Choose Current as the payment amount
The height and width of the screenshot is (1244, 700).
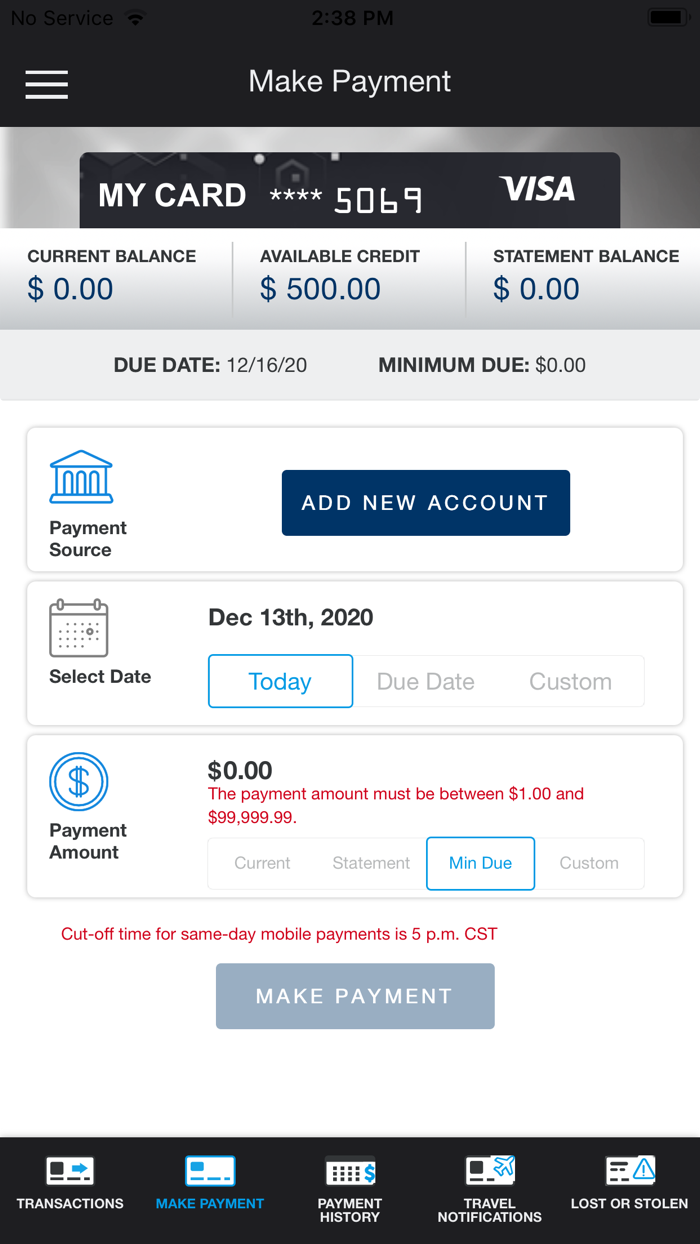(x=262, y=863)
